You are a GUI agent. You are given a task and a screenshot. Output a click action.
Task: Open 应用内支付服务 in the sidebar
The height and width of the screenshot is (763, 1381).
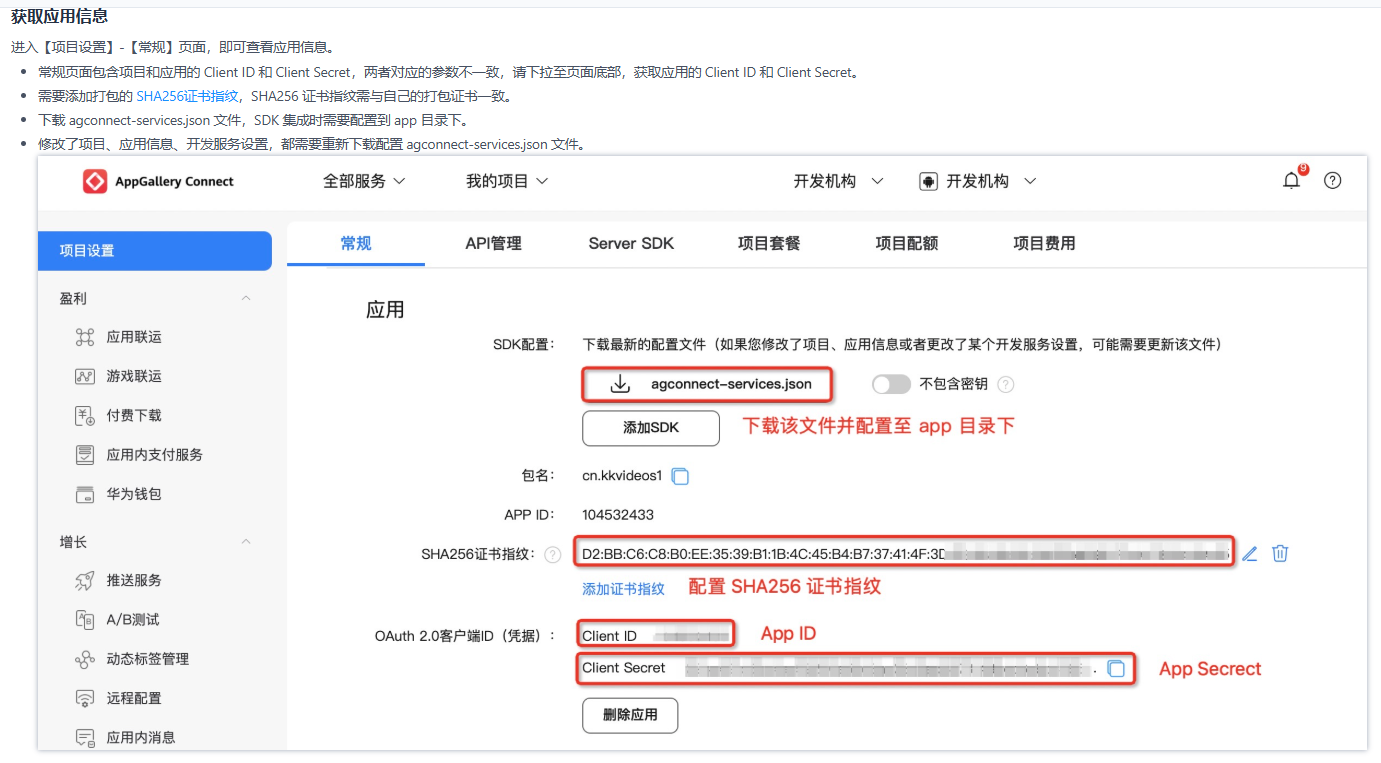point(155,454)
